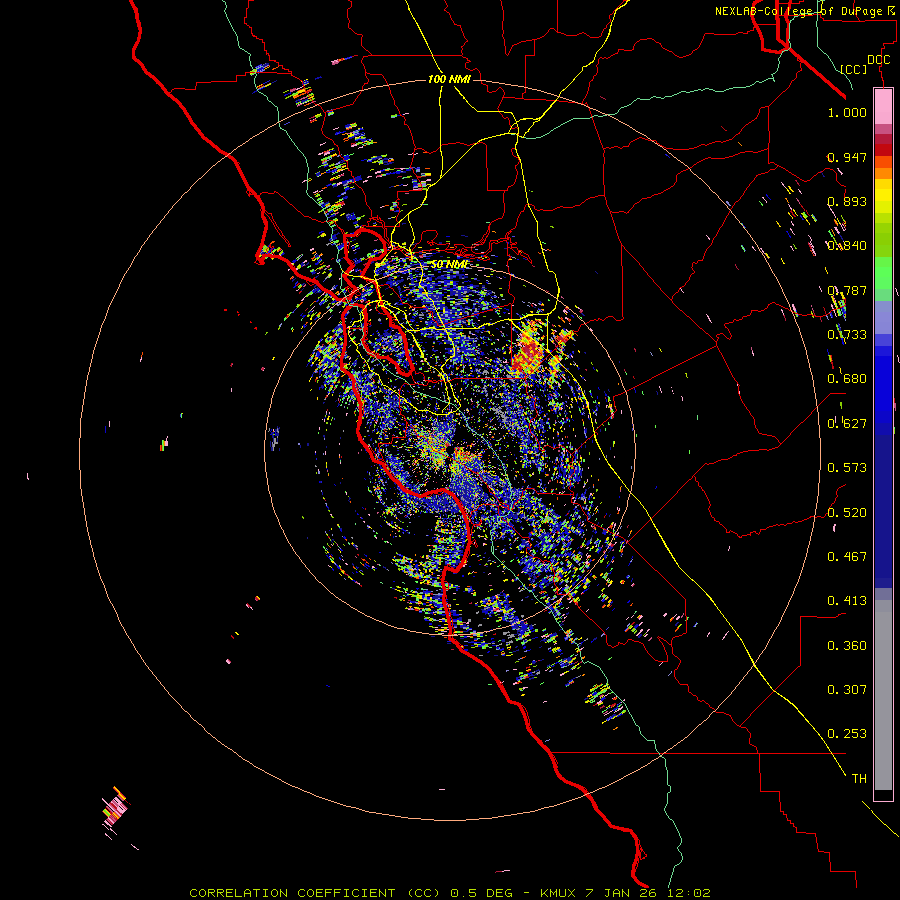
Task: Click the 0.840 scale value
Action: pyautogui.click(x=847, y=246)
